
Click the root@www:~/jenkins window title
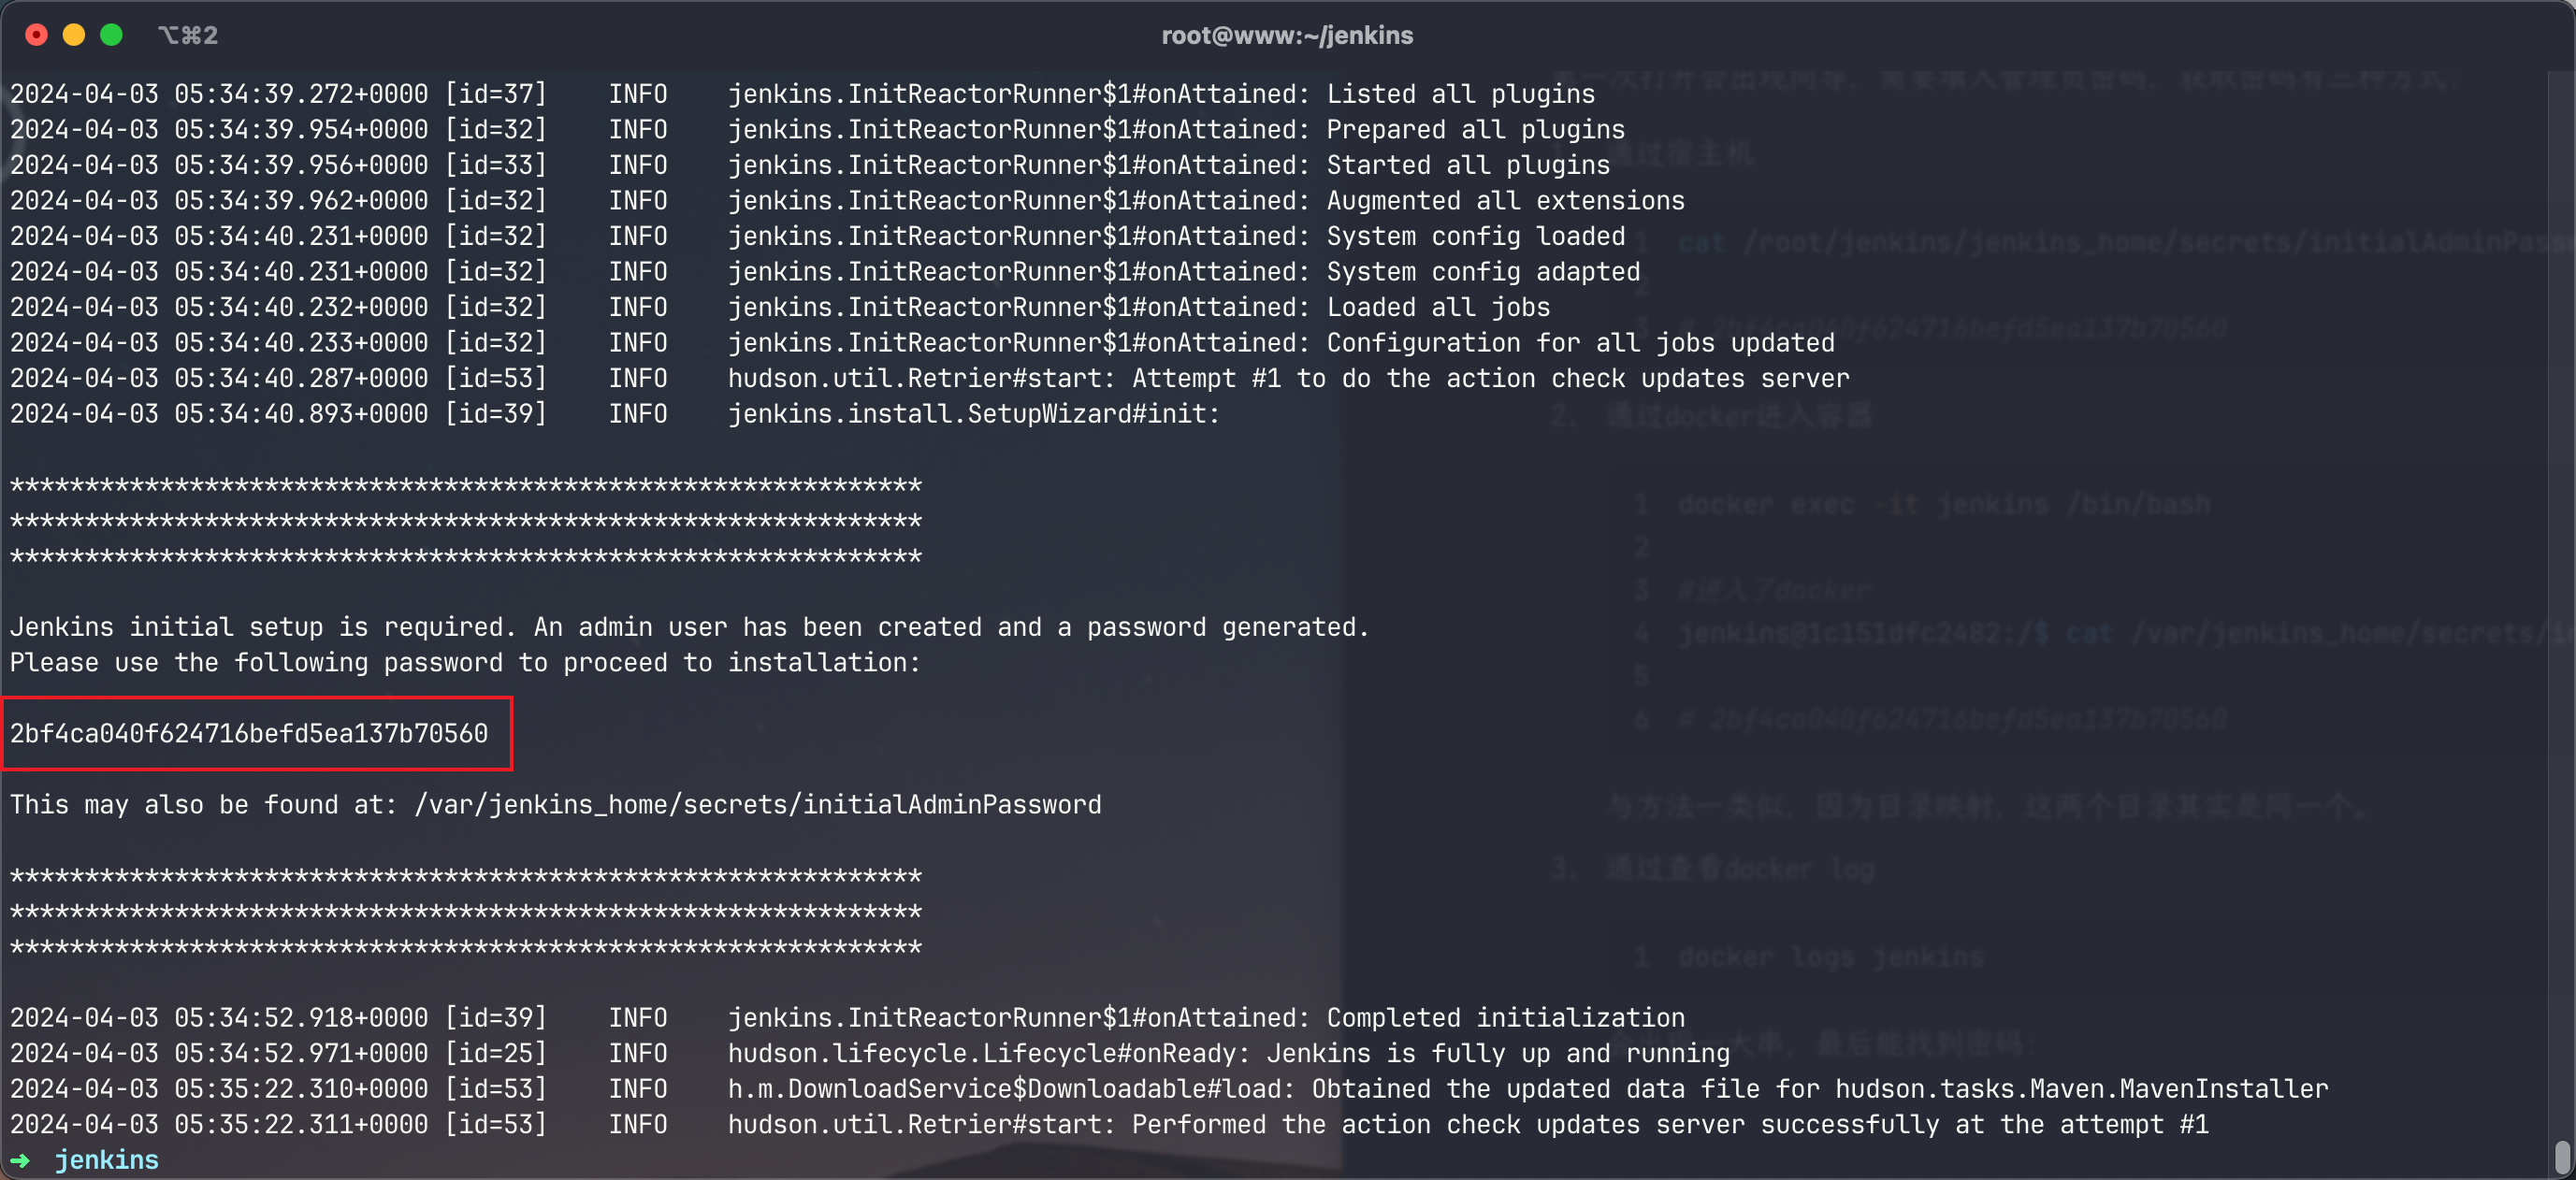1287,35
